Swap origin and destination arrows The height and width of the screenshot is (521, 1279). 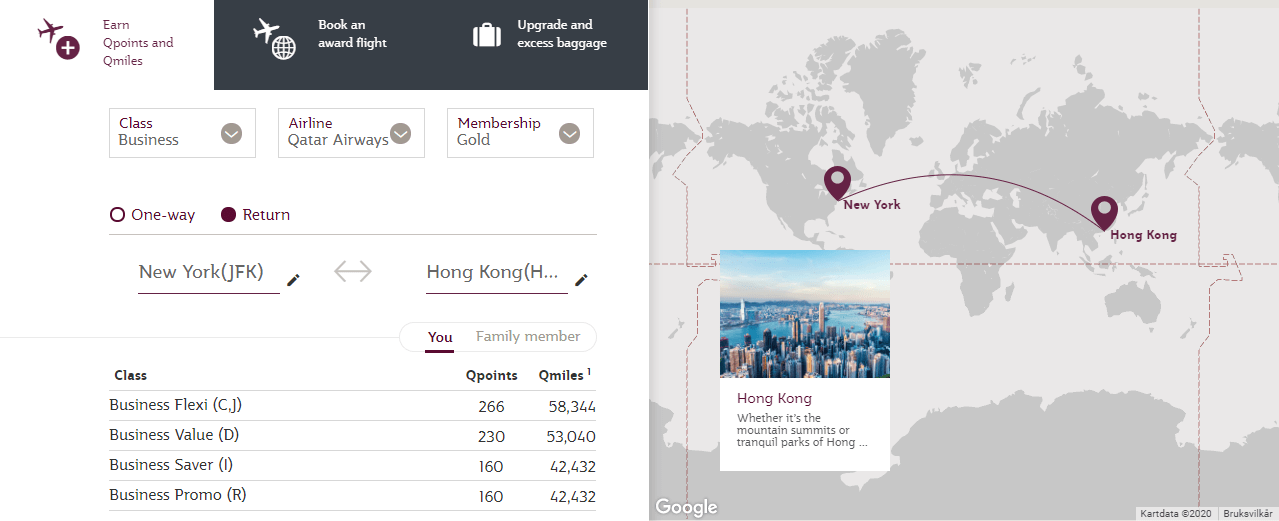[353, 271]
